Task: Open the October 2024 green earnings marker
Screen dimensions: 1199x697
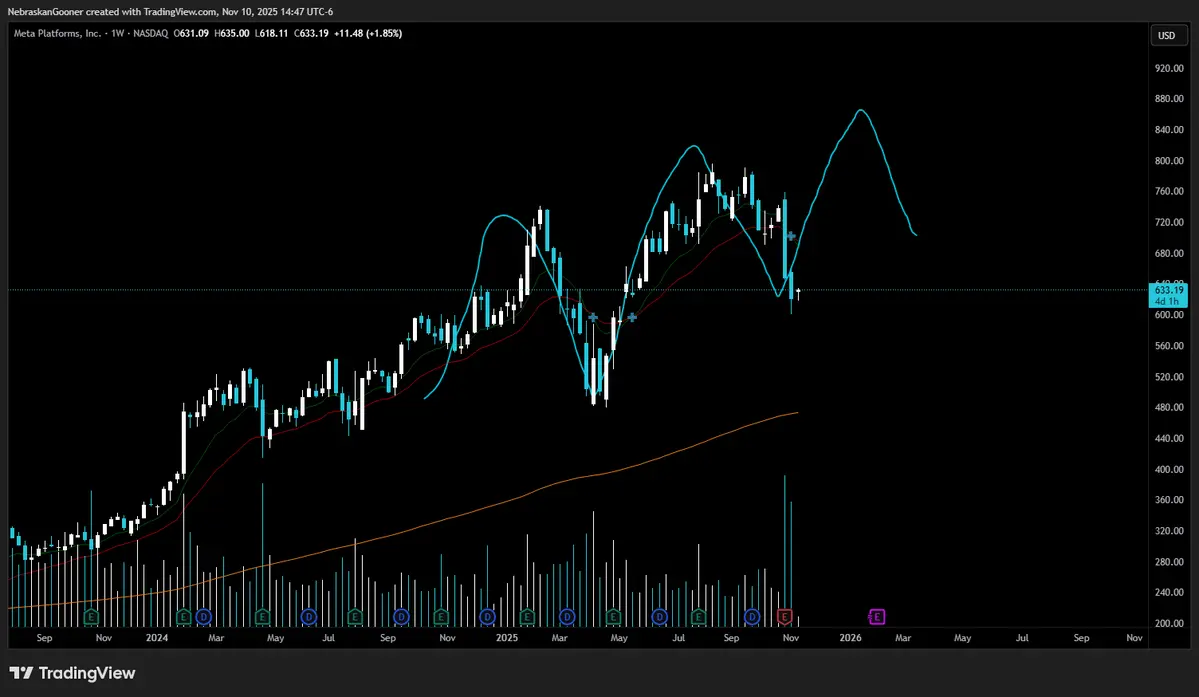Action: [441, 616]
